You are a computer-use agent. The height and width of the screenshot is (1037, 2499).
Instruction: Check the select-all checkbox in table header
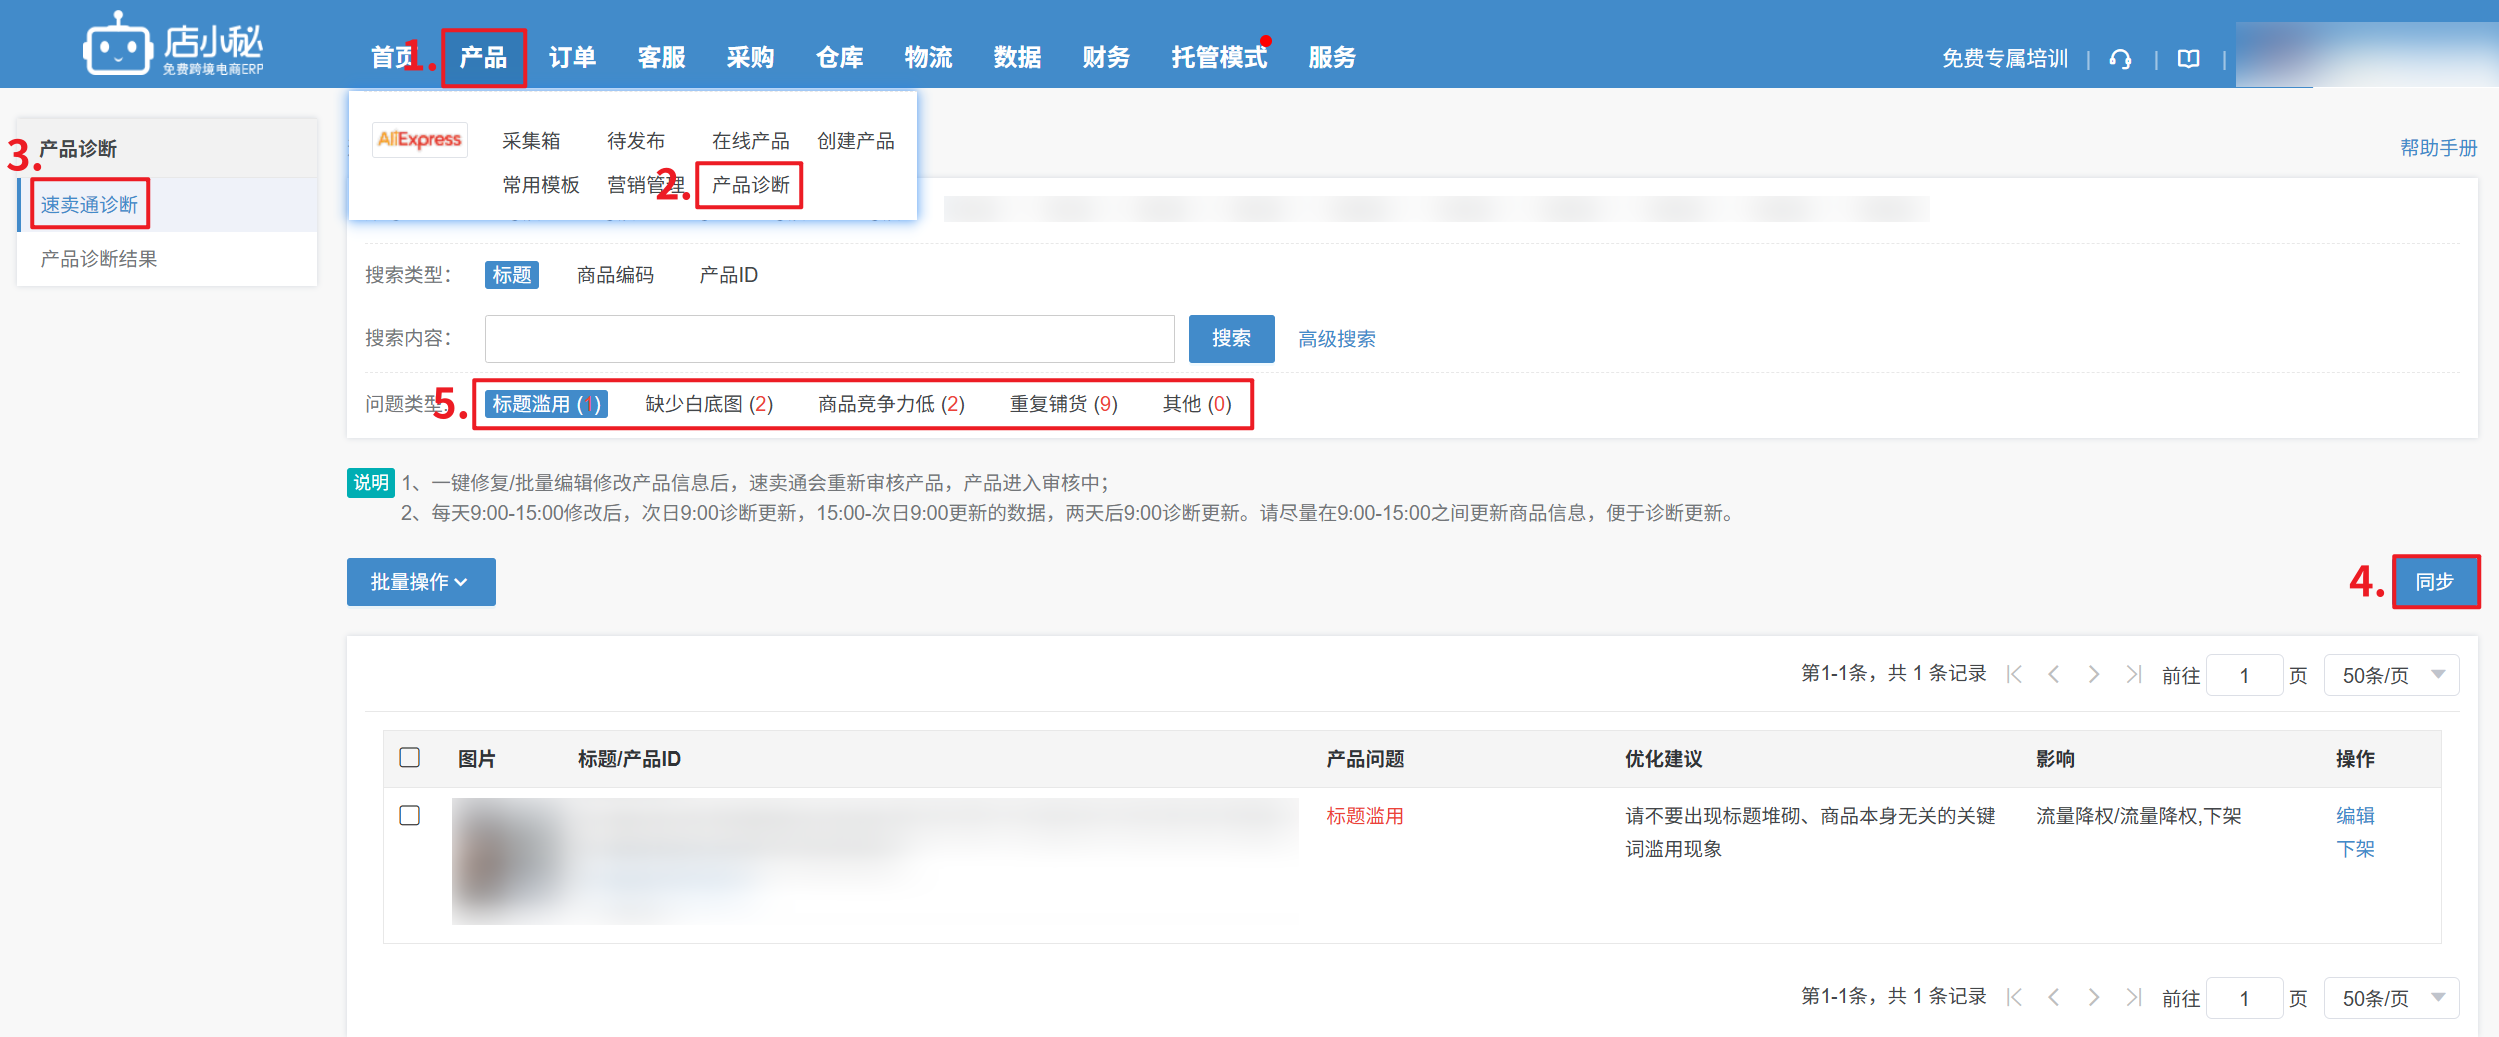pyautogui.click(x=409, y=758)
